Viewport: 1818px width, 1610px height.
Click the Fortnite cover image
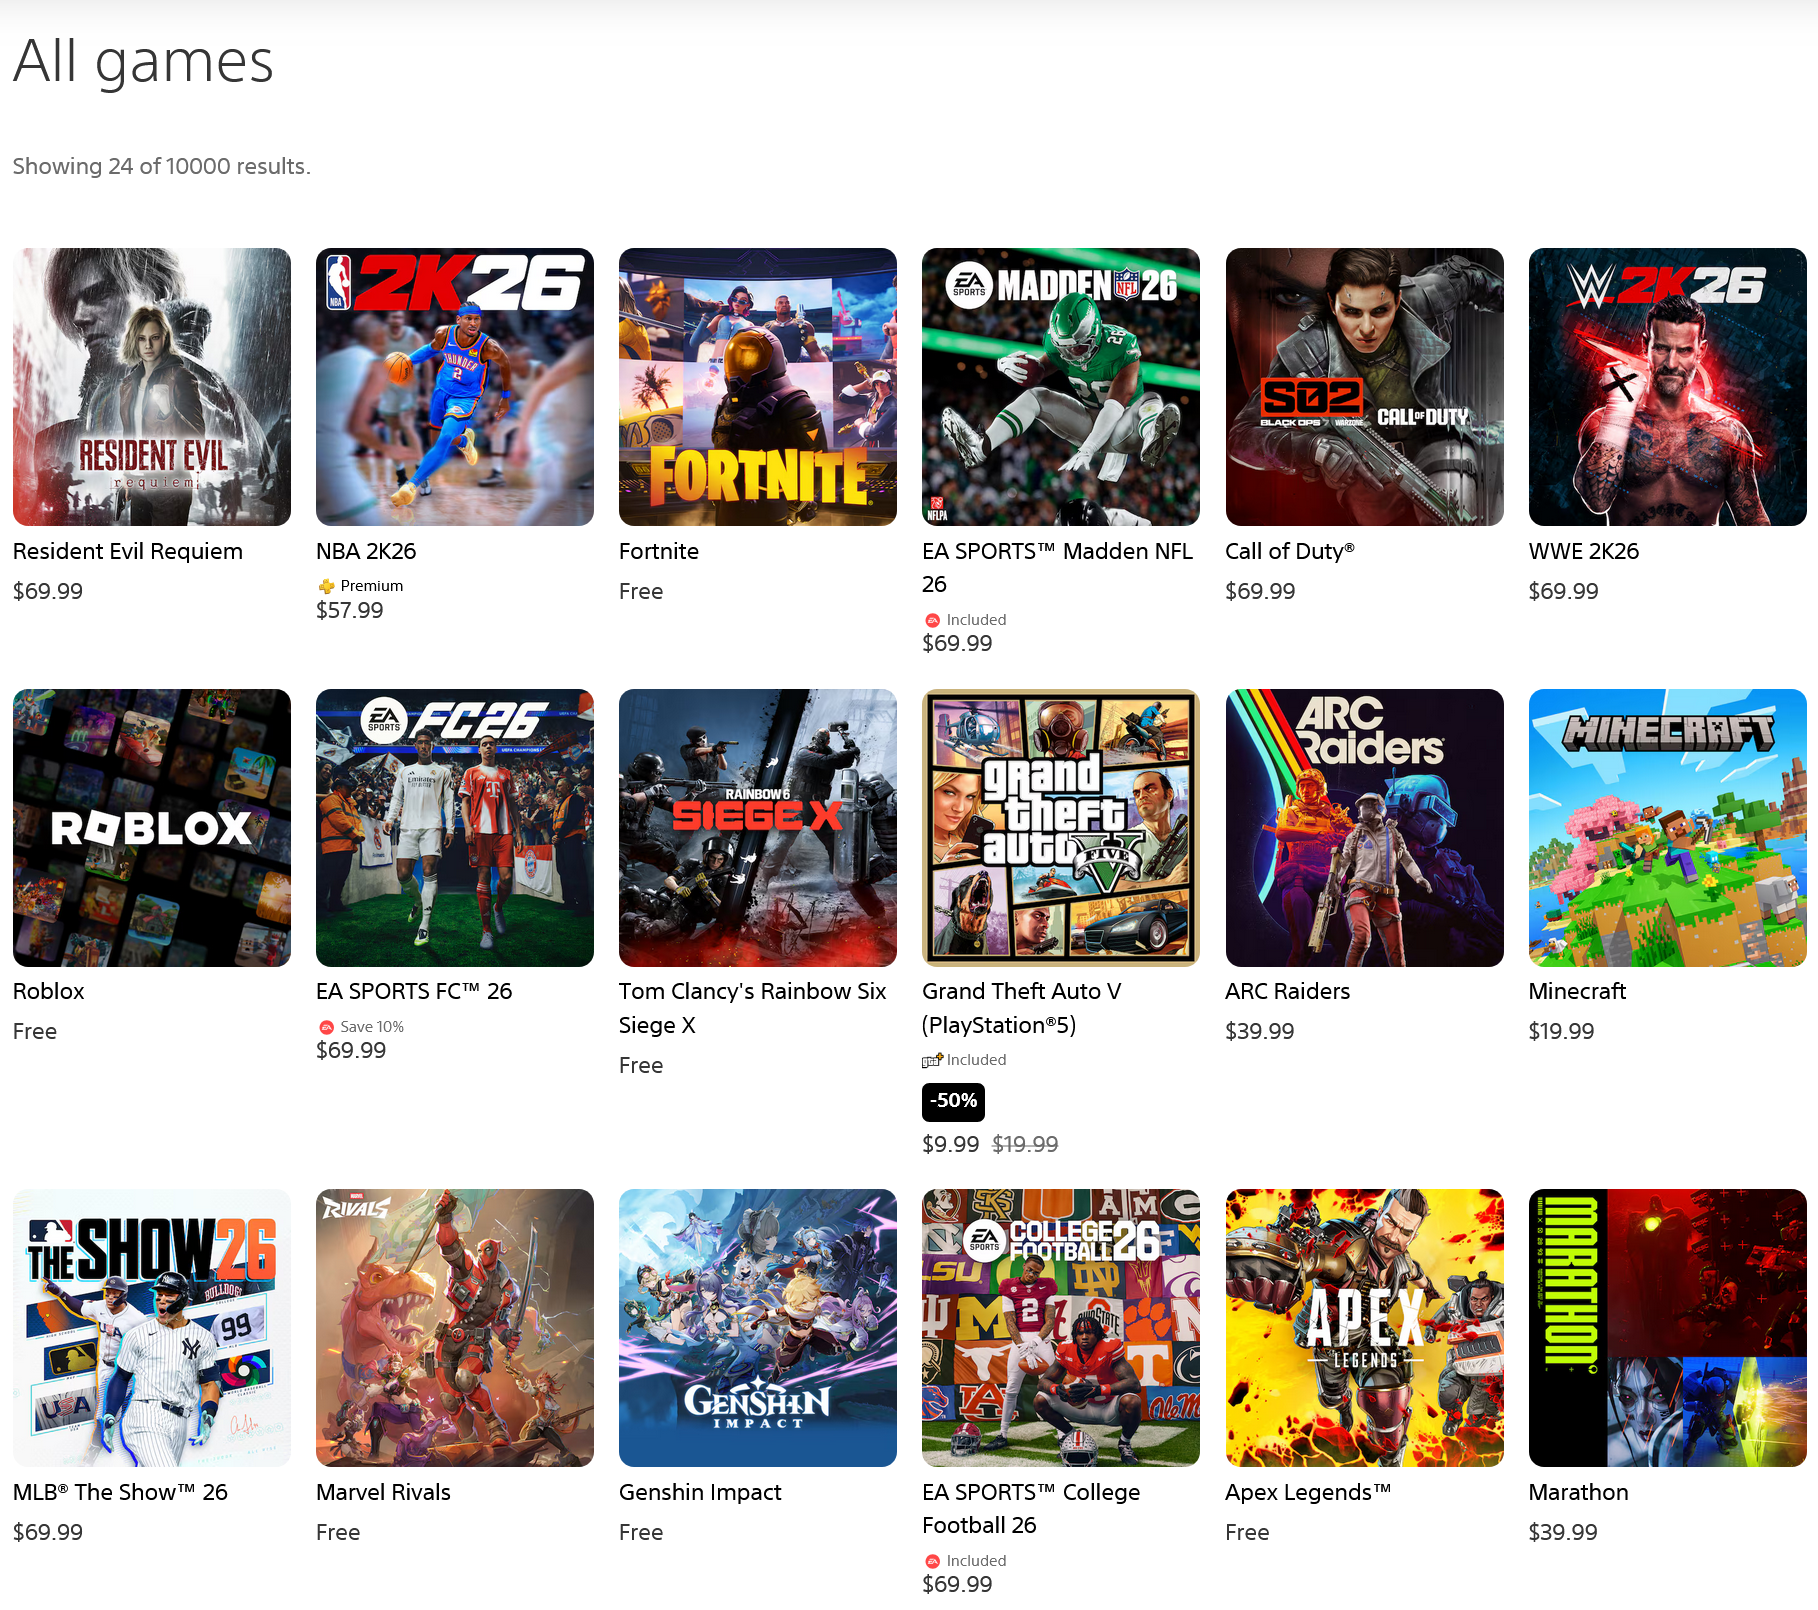coord(758,387)
